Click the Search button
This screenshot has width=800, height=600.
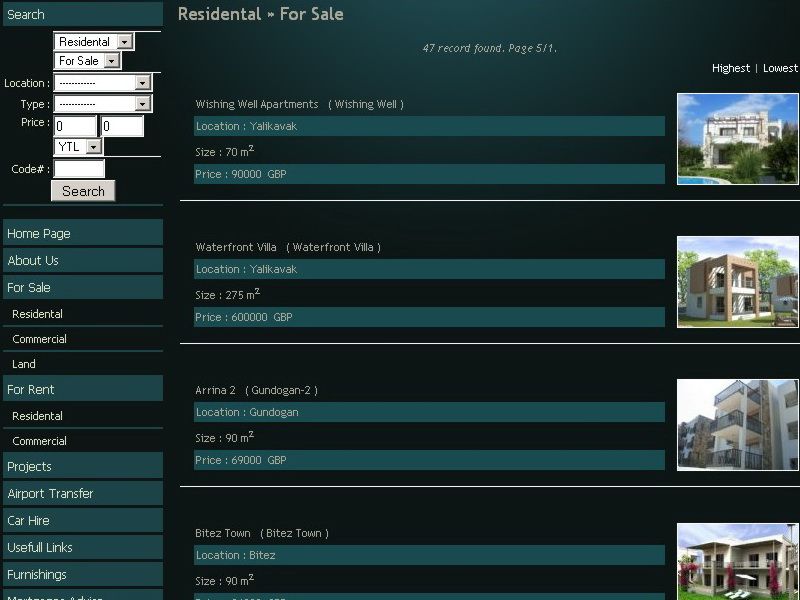pyautogui.click(x=83, y=191)
